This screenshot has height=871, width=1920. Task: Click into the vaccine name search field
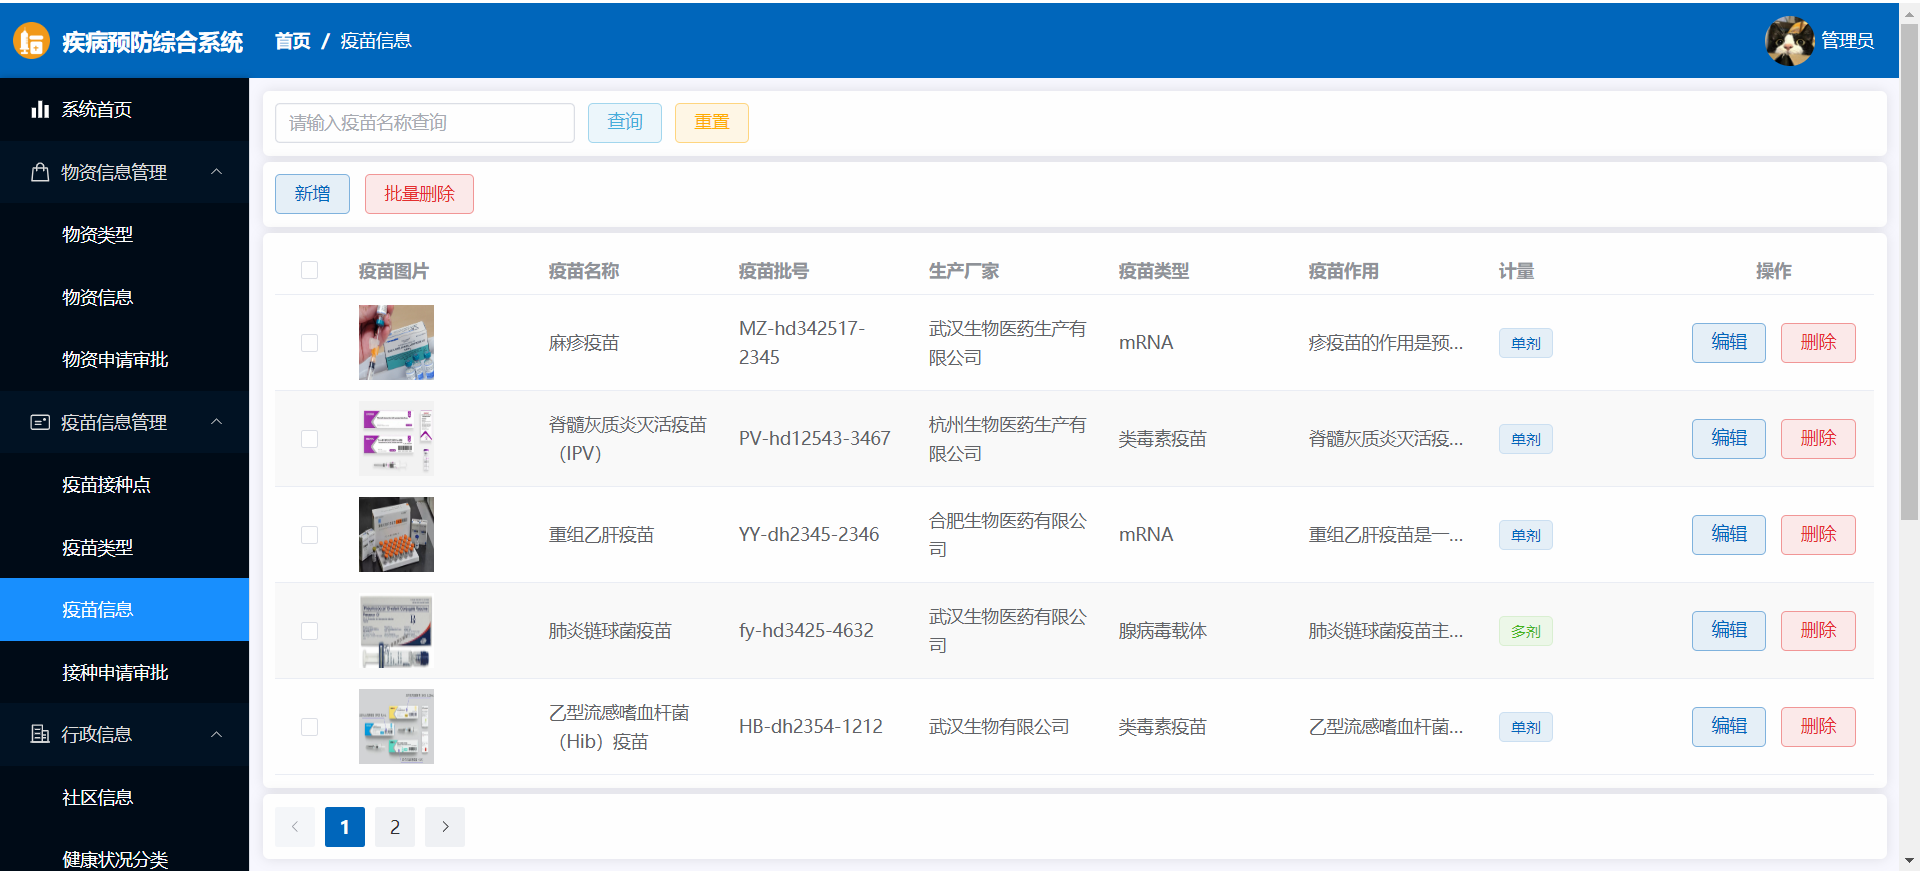[x=425, y=123]
